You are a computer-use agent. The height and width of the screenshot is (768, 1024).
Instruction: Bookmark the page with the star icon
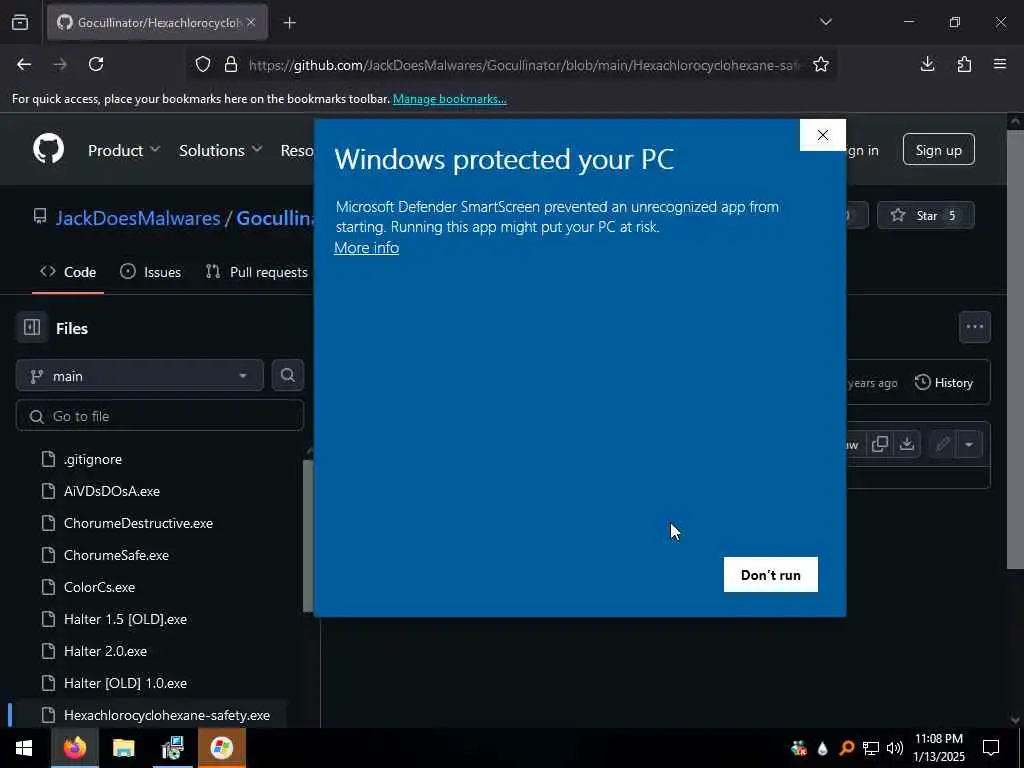point(821,65)
